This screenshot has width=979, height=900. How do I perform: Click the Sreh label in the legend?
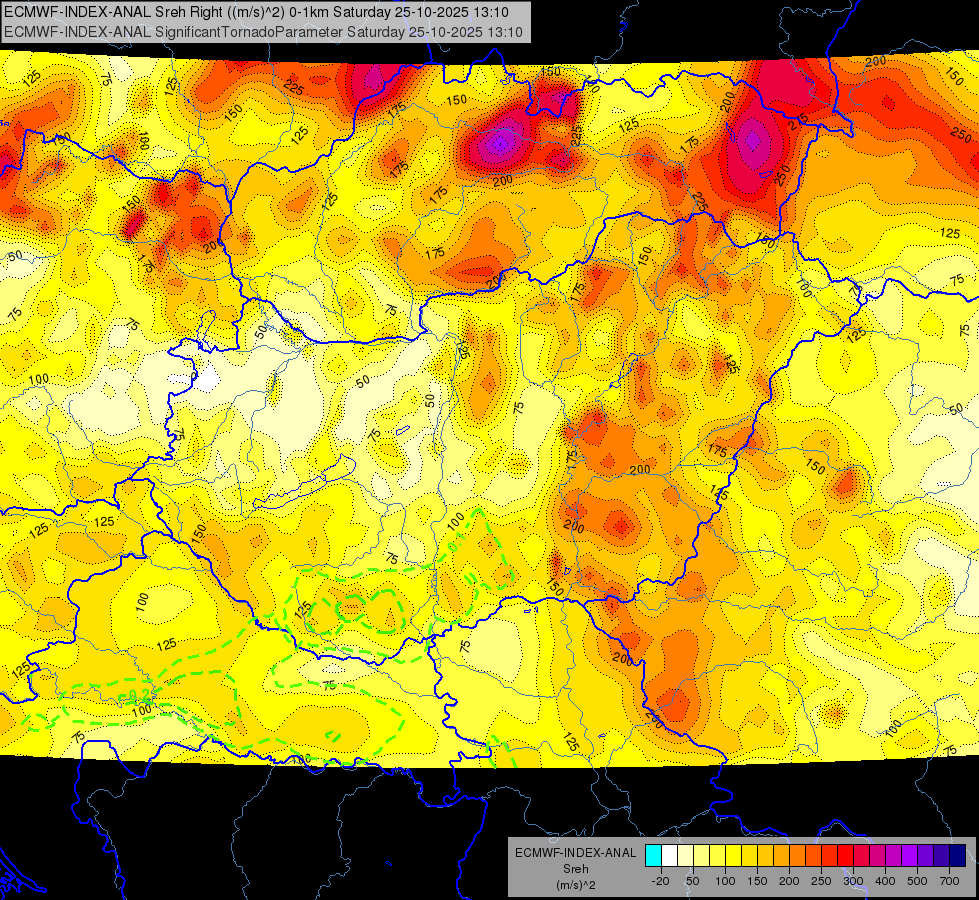coord(576,869)
